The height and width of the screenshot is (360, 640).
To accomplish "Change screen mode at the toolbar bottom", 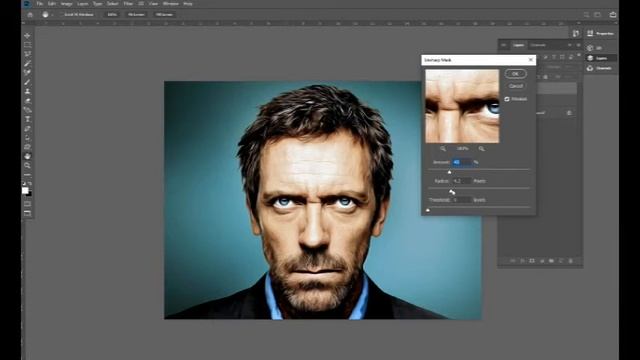I will point(27,213).
